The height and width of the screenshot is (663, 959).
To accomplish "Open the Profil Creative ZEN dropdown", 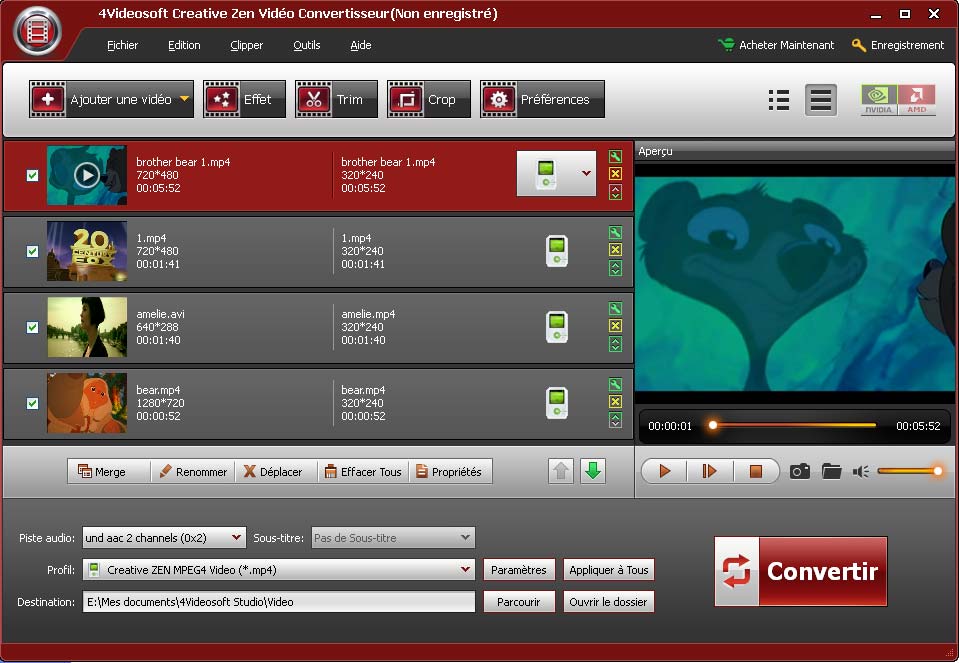I will click(465, 570).
